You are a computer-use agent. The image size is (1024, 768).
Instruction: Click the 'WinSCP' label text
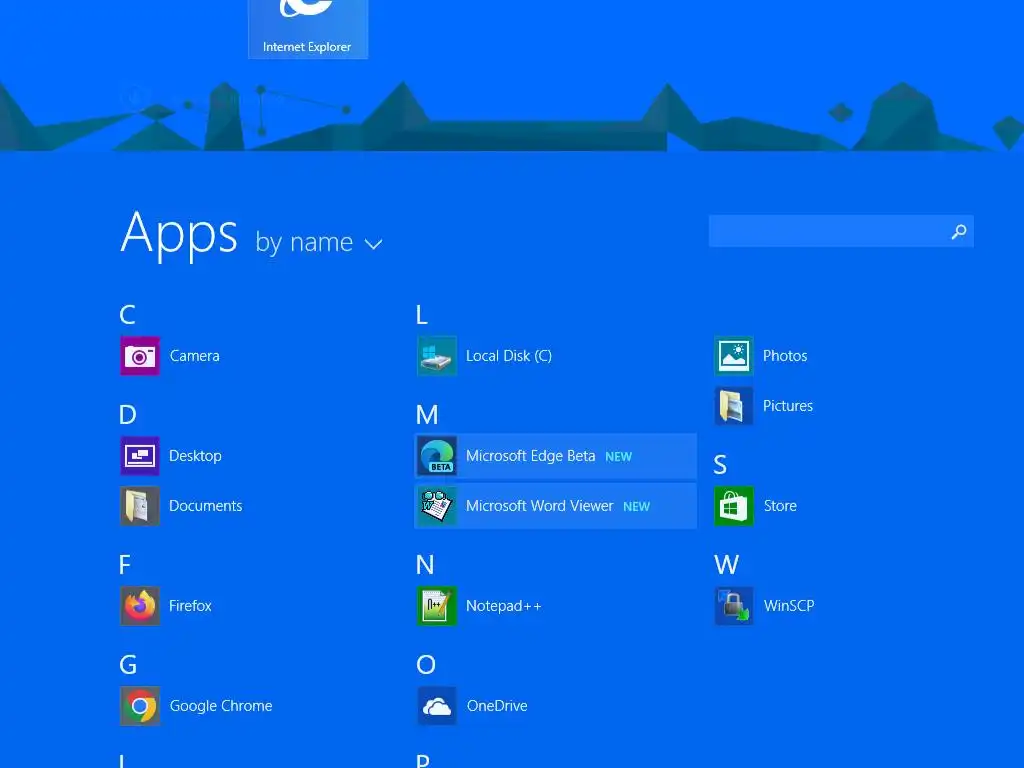789,606
